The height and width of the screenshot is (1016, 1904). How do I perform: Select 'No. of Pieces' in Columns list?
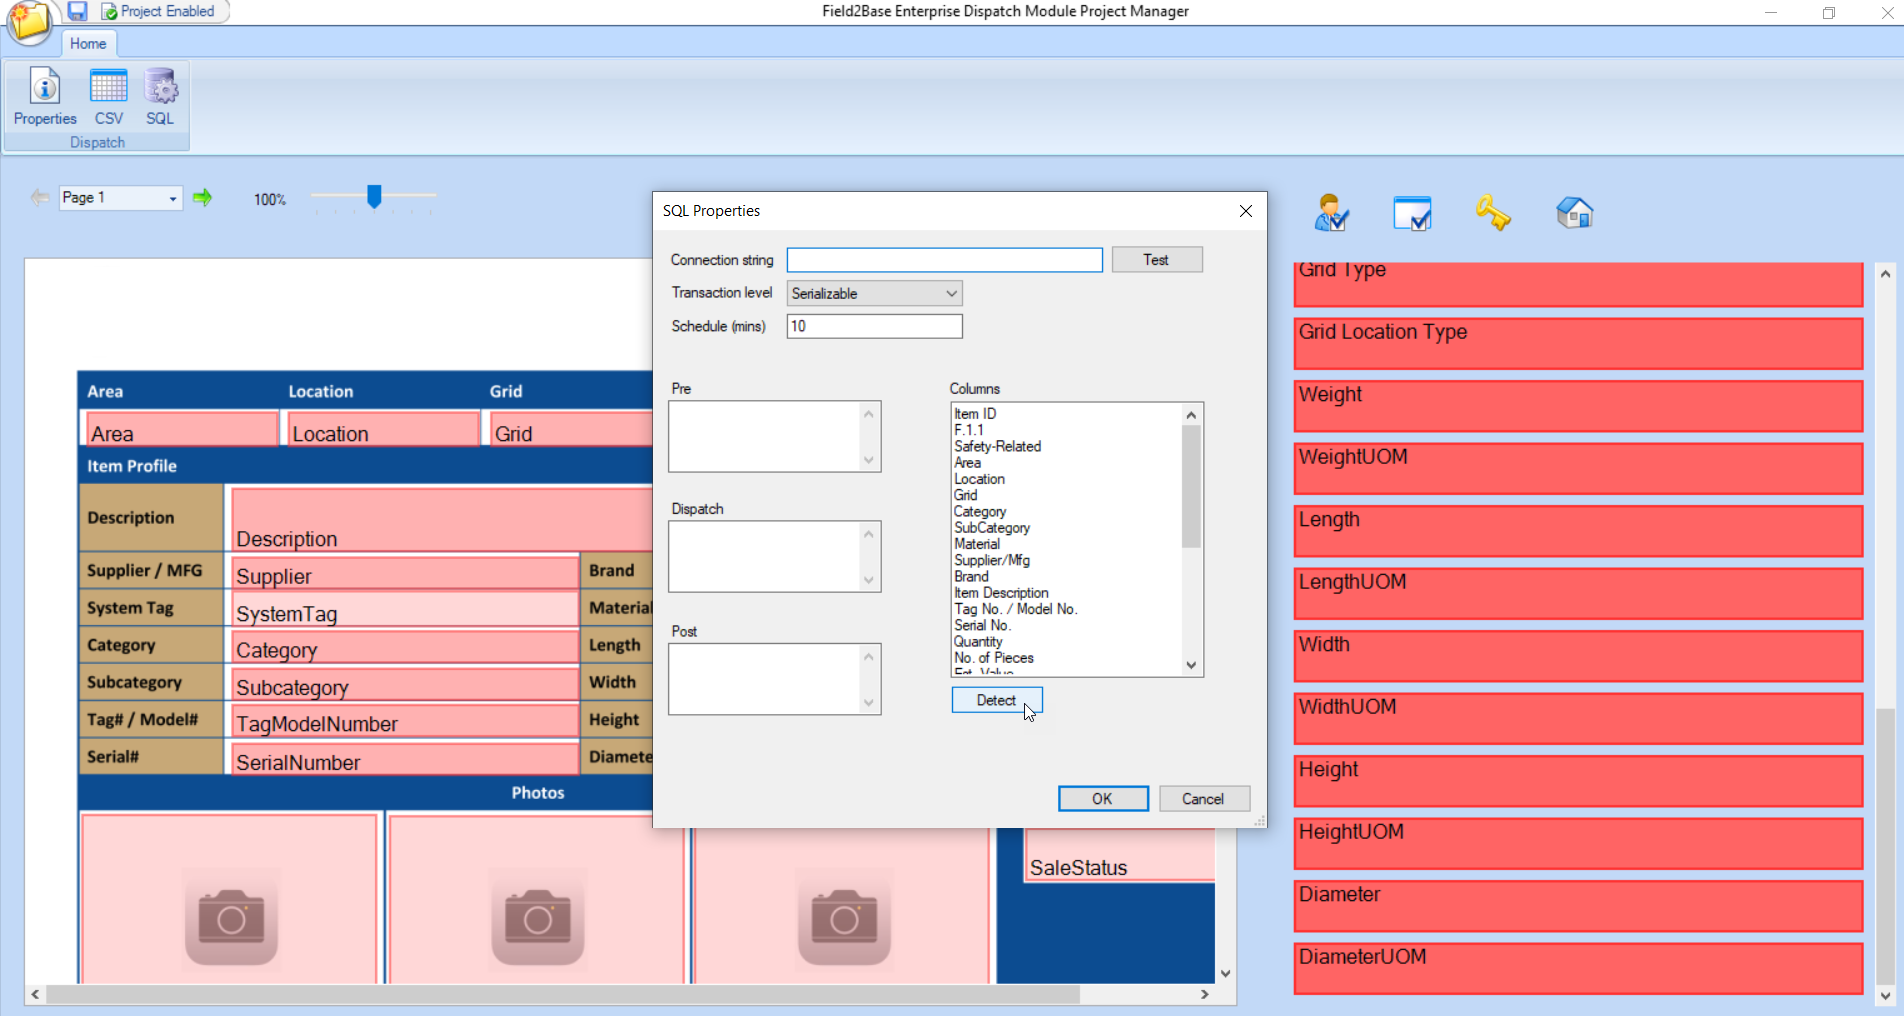pos(993,658)
